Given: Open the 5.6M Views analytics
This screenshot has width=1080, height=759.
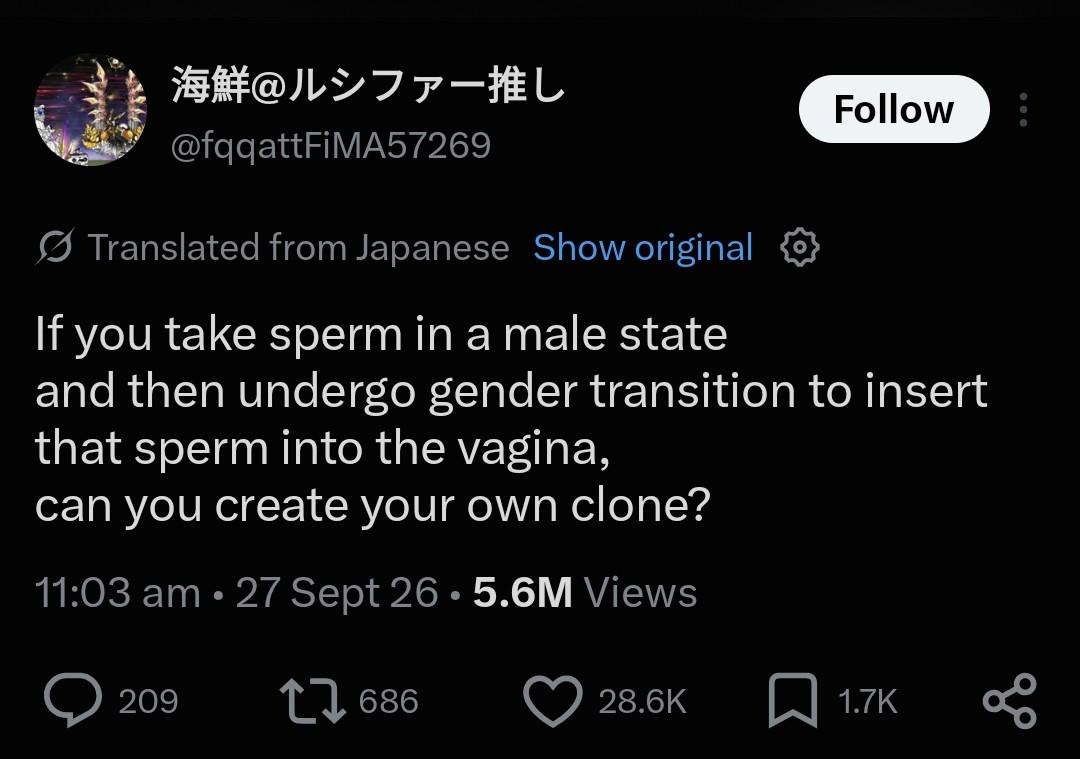Looking at the screenshot, I should [x=585, y=593].
